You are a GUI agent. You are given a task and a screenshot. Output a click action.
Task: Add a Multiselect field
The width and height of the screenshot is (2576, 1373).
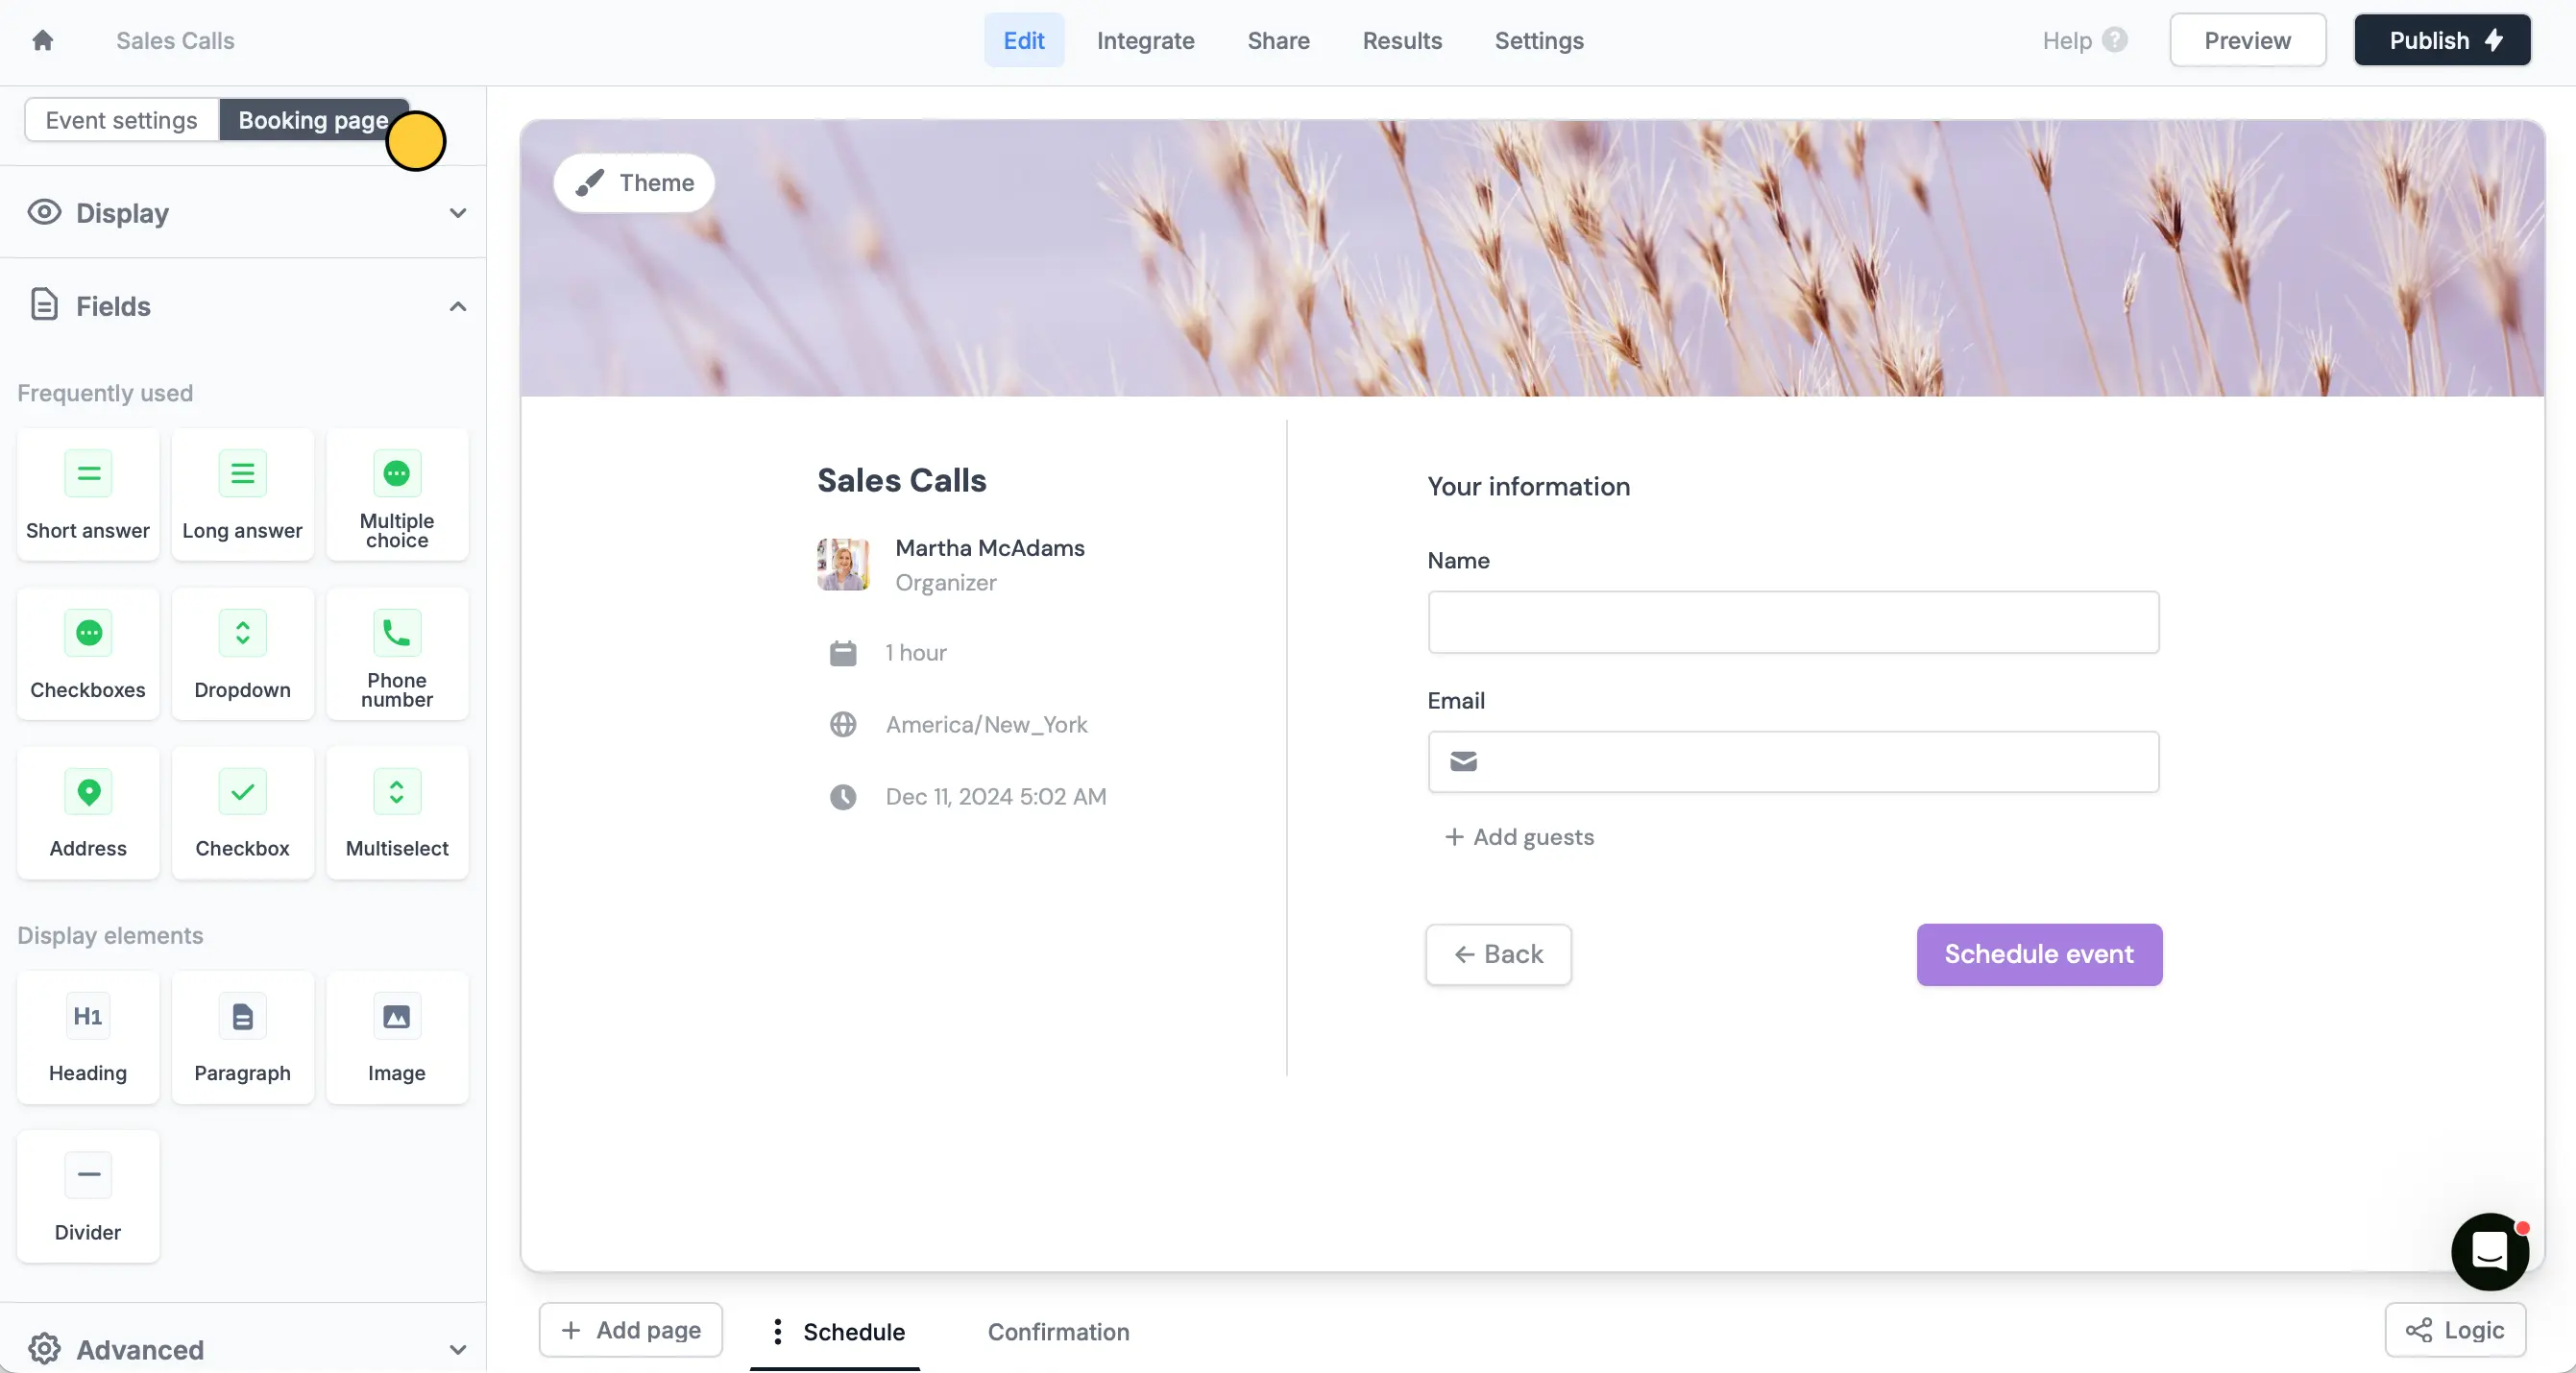(x=397, y=813)
